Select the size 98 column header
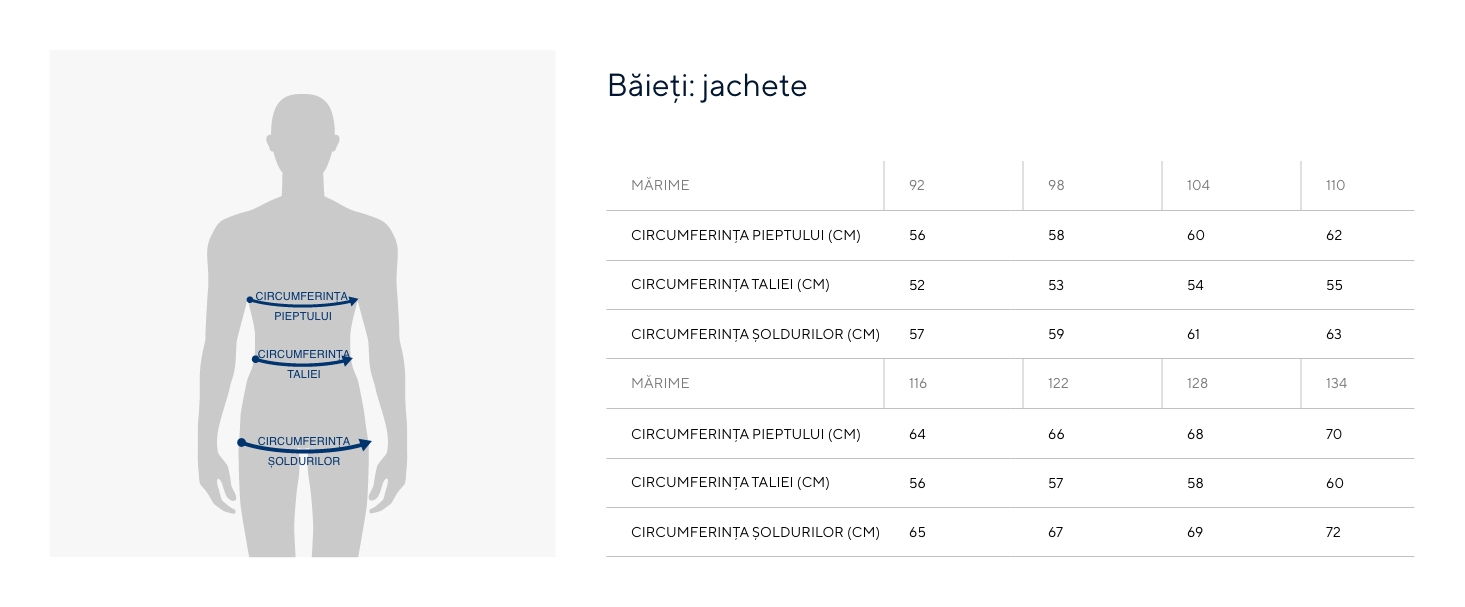The width and height of the screenshot is (1465, 607). pyautogui.click(x=1056, y=185)
